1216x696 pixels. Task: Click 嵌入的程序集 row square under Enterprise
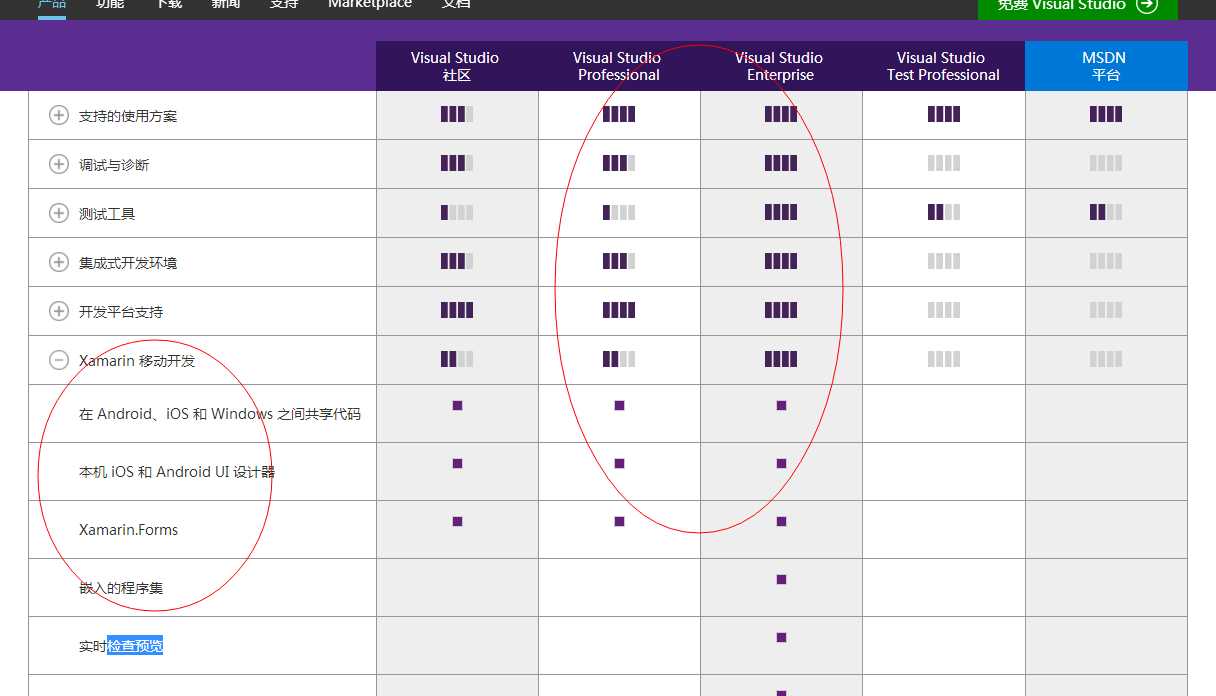coord(781,579)
